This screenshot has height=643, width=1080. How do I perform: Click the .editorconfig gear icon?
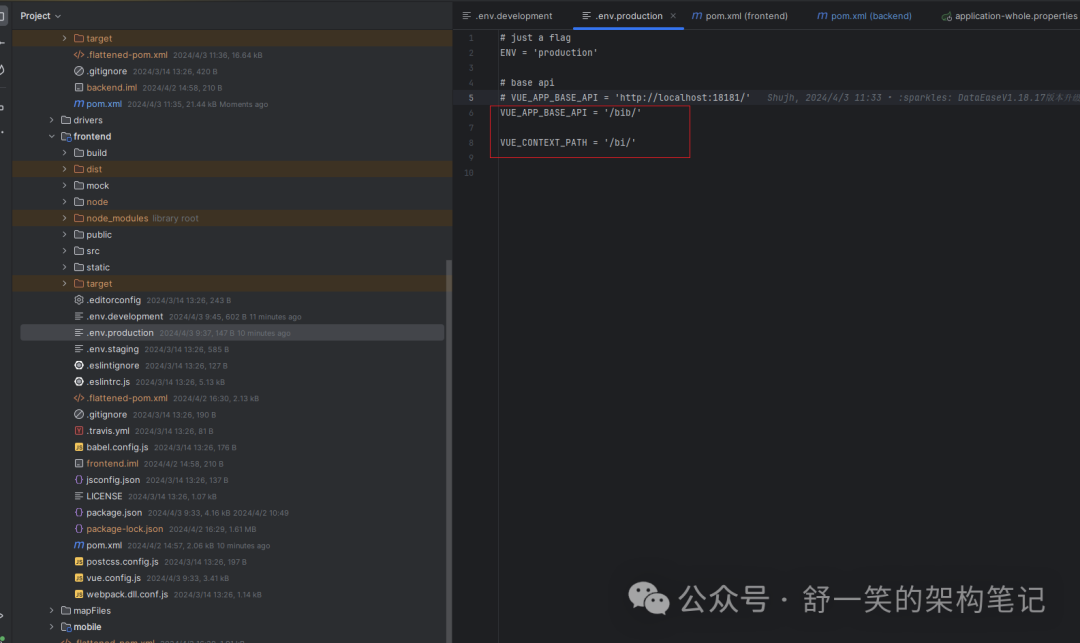(x=79, y=300)
